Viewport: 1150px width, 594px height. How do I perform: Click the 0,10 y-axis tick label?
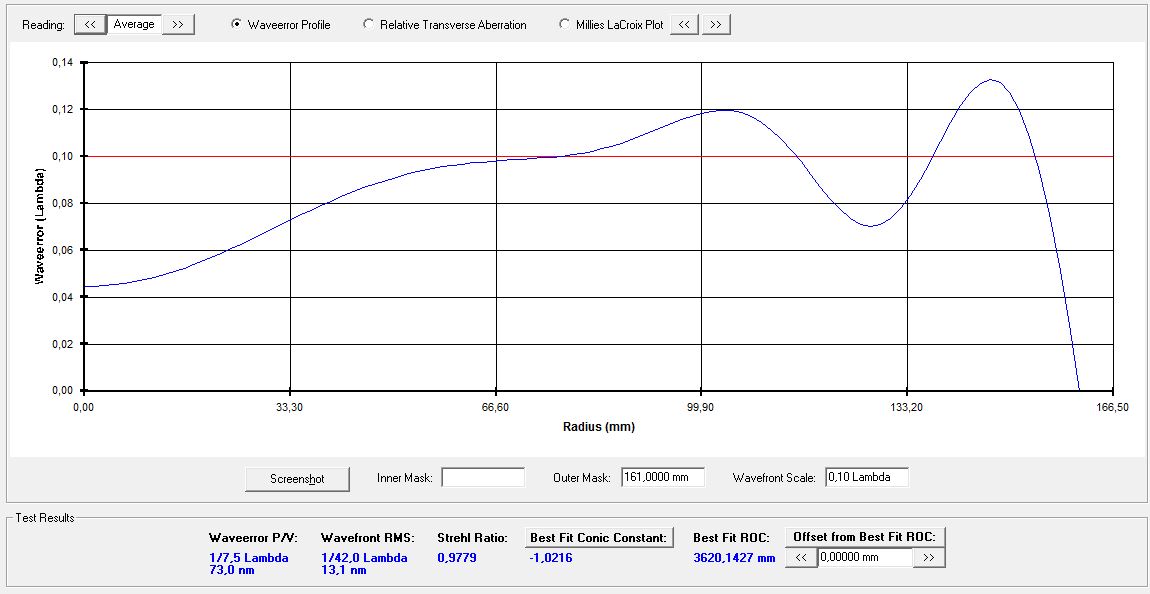click(x=62, y=156)
